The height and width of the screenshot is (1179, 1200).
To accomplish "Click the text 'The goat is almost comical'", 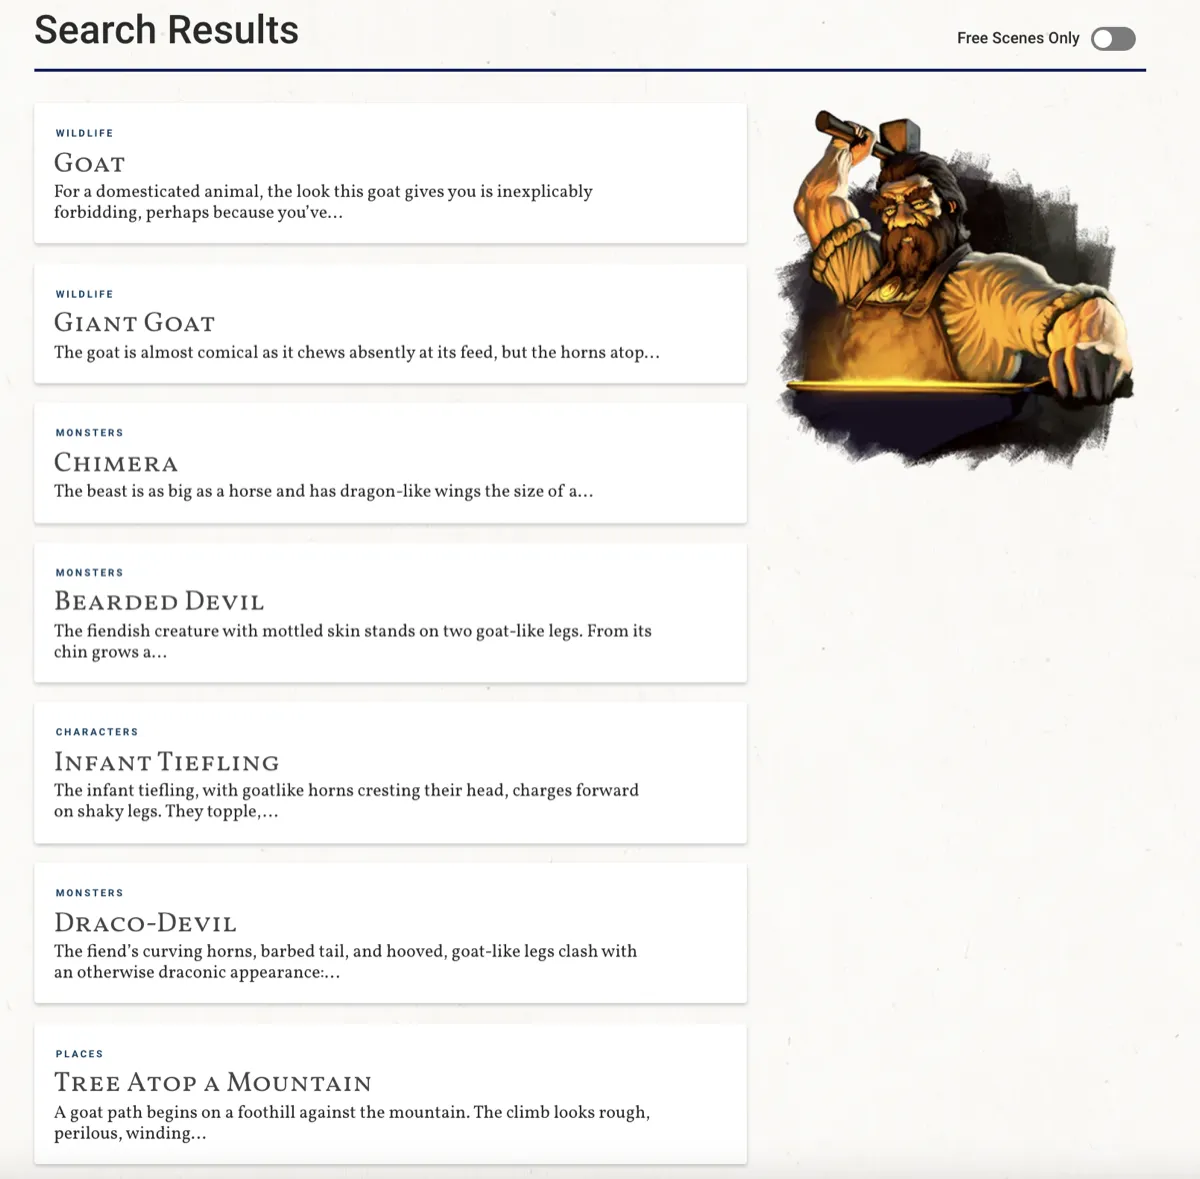I will (156, 352).
